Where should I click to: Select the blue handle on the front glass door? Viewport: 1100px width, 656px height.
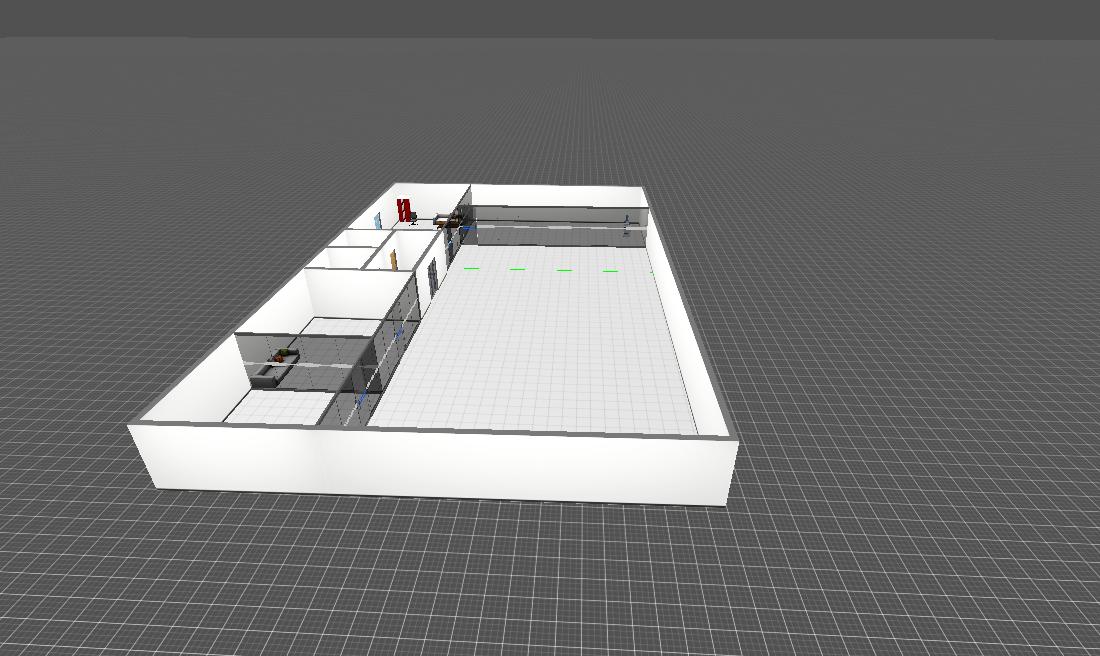(362, 398)
